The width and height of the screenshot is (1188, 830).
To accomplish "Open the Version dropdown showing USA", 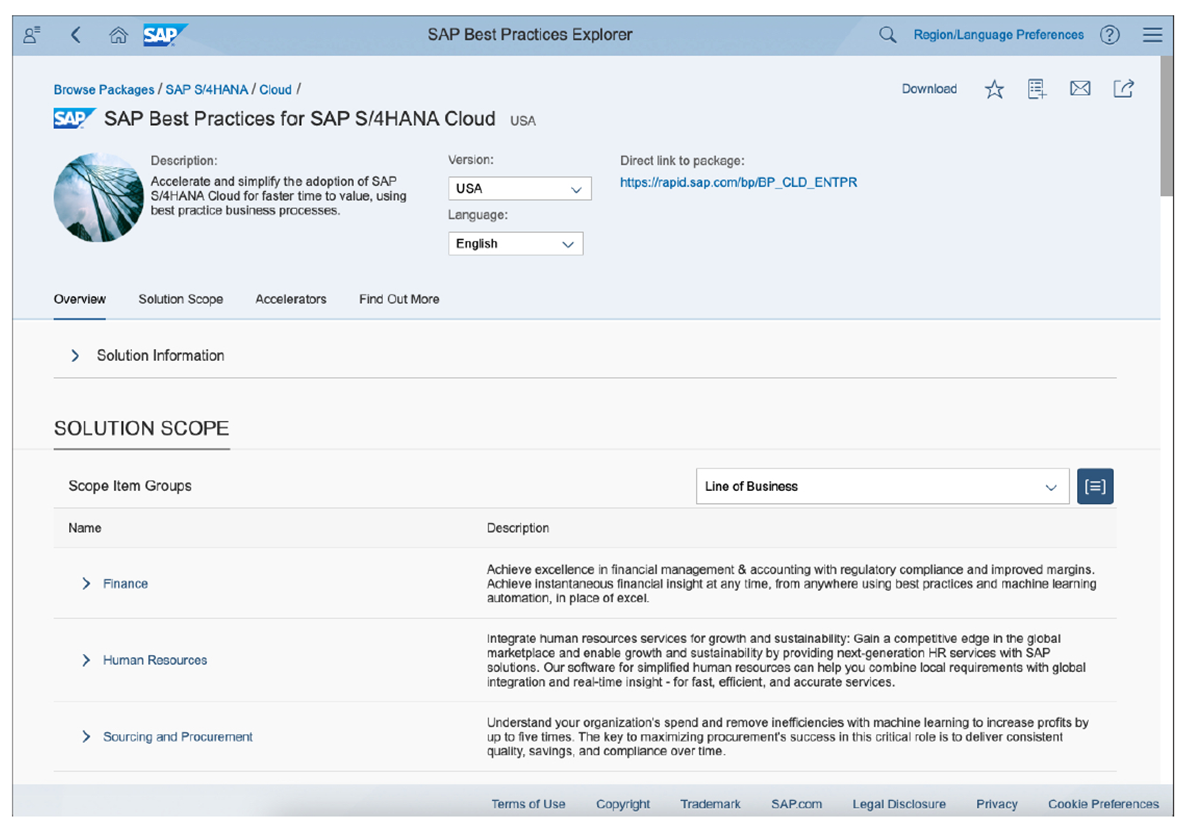I will (x=519, y=188).
